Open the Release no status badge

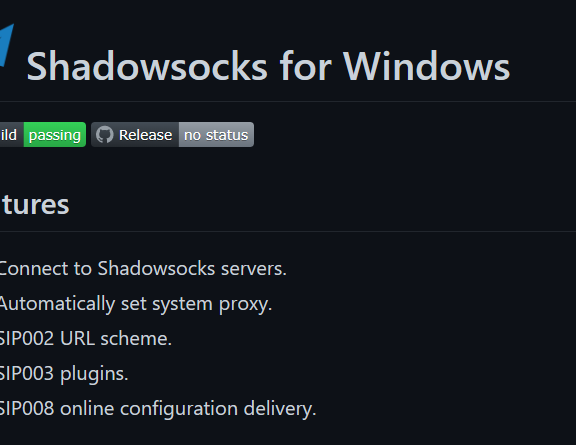click(x=172, y=135)
